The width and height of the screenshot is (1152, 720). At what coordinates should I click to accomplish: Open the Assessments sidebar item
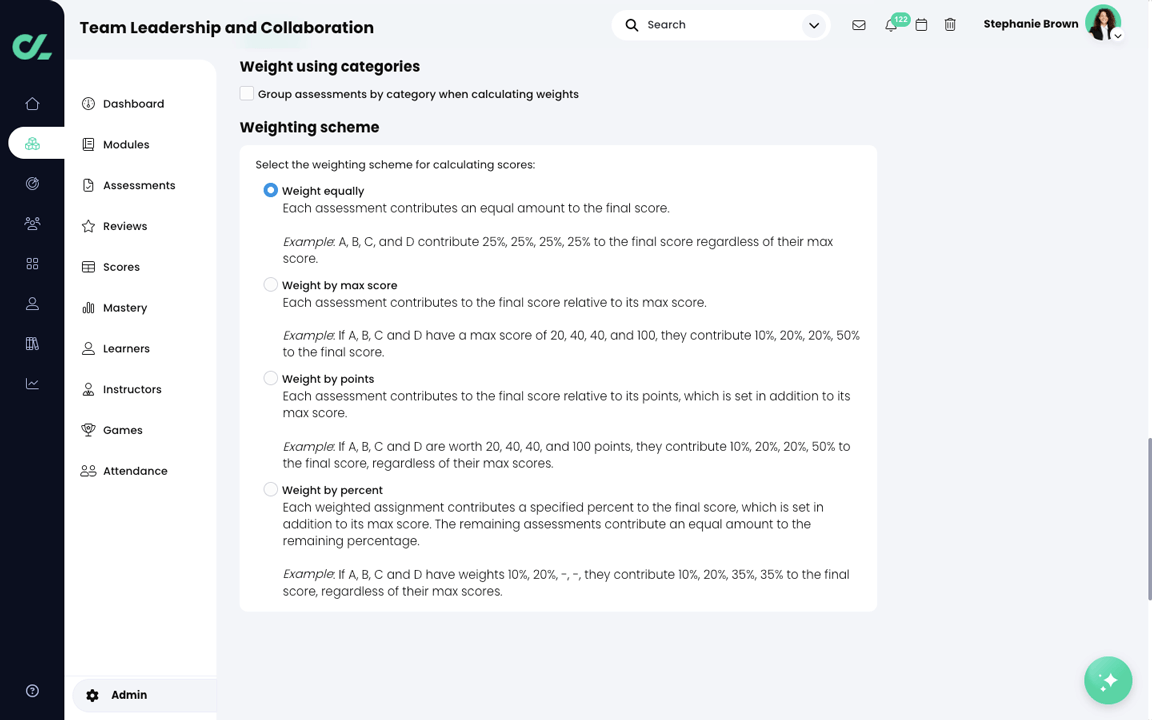[x=138, y=185]
